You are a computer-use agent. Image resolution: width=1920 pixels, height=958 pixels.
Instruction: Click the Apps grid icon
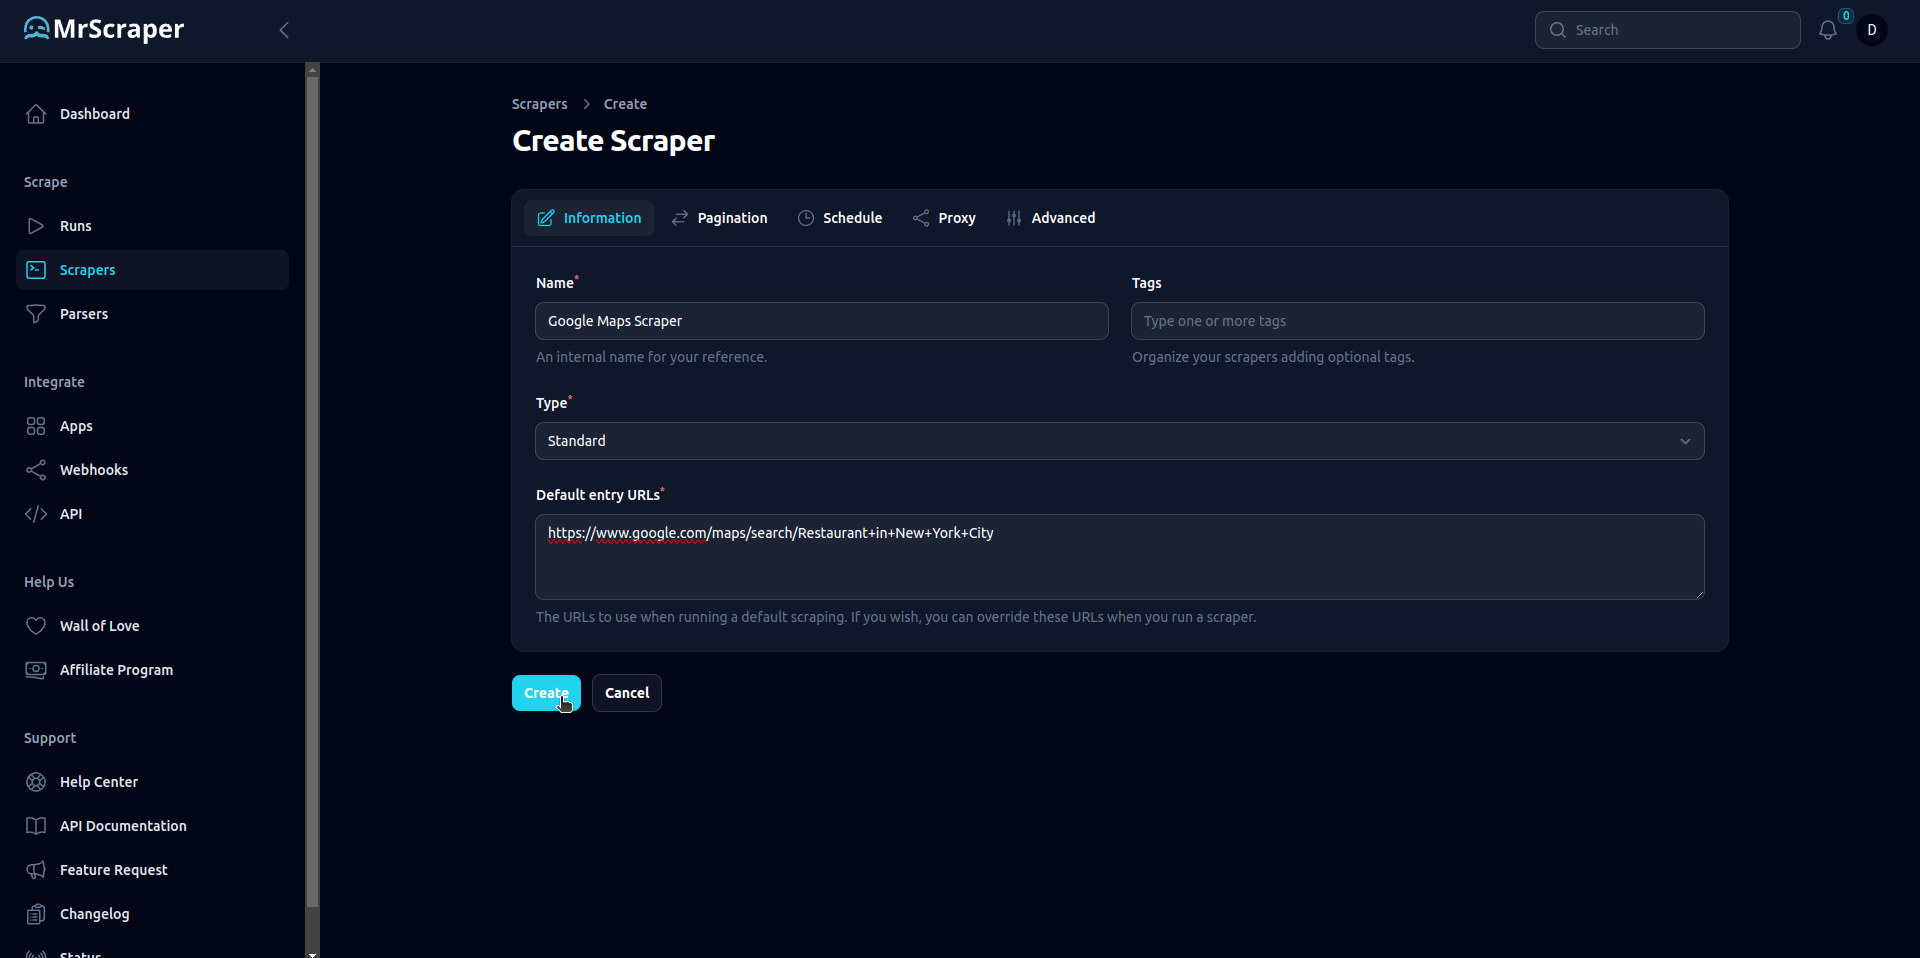36,426
